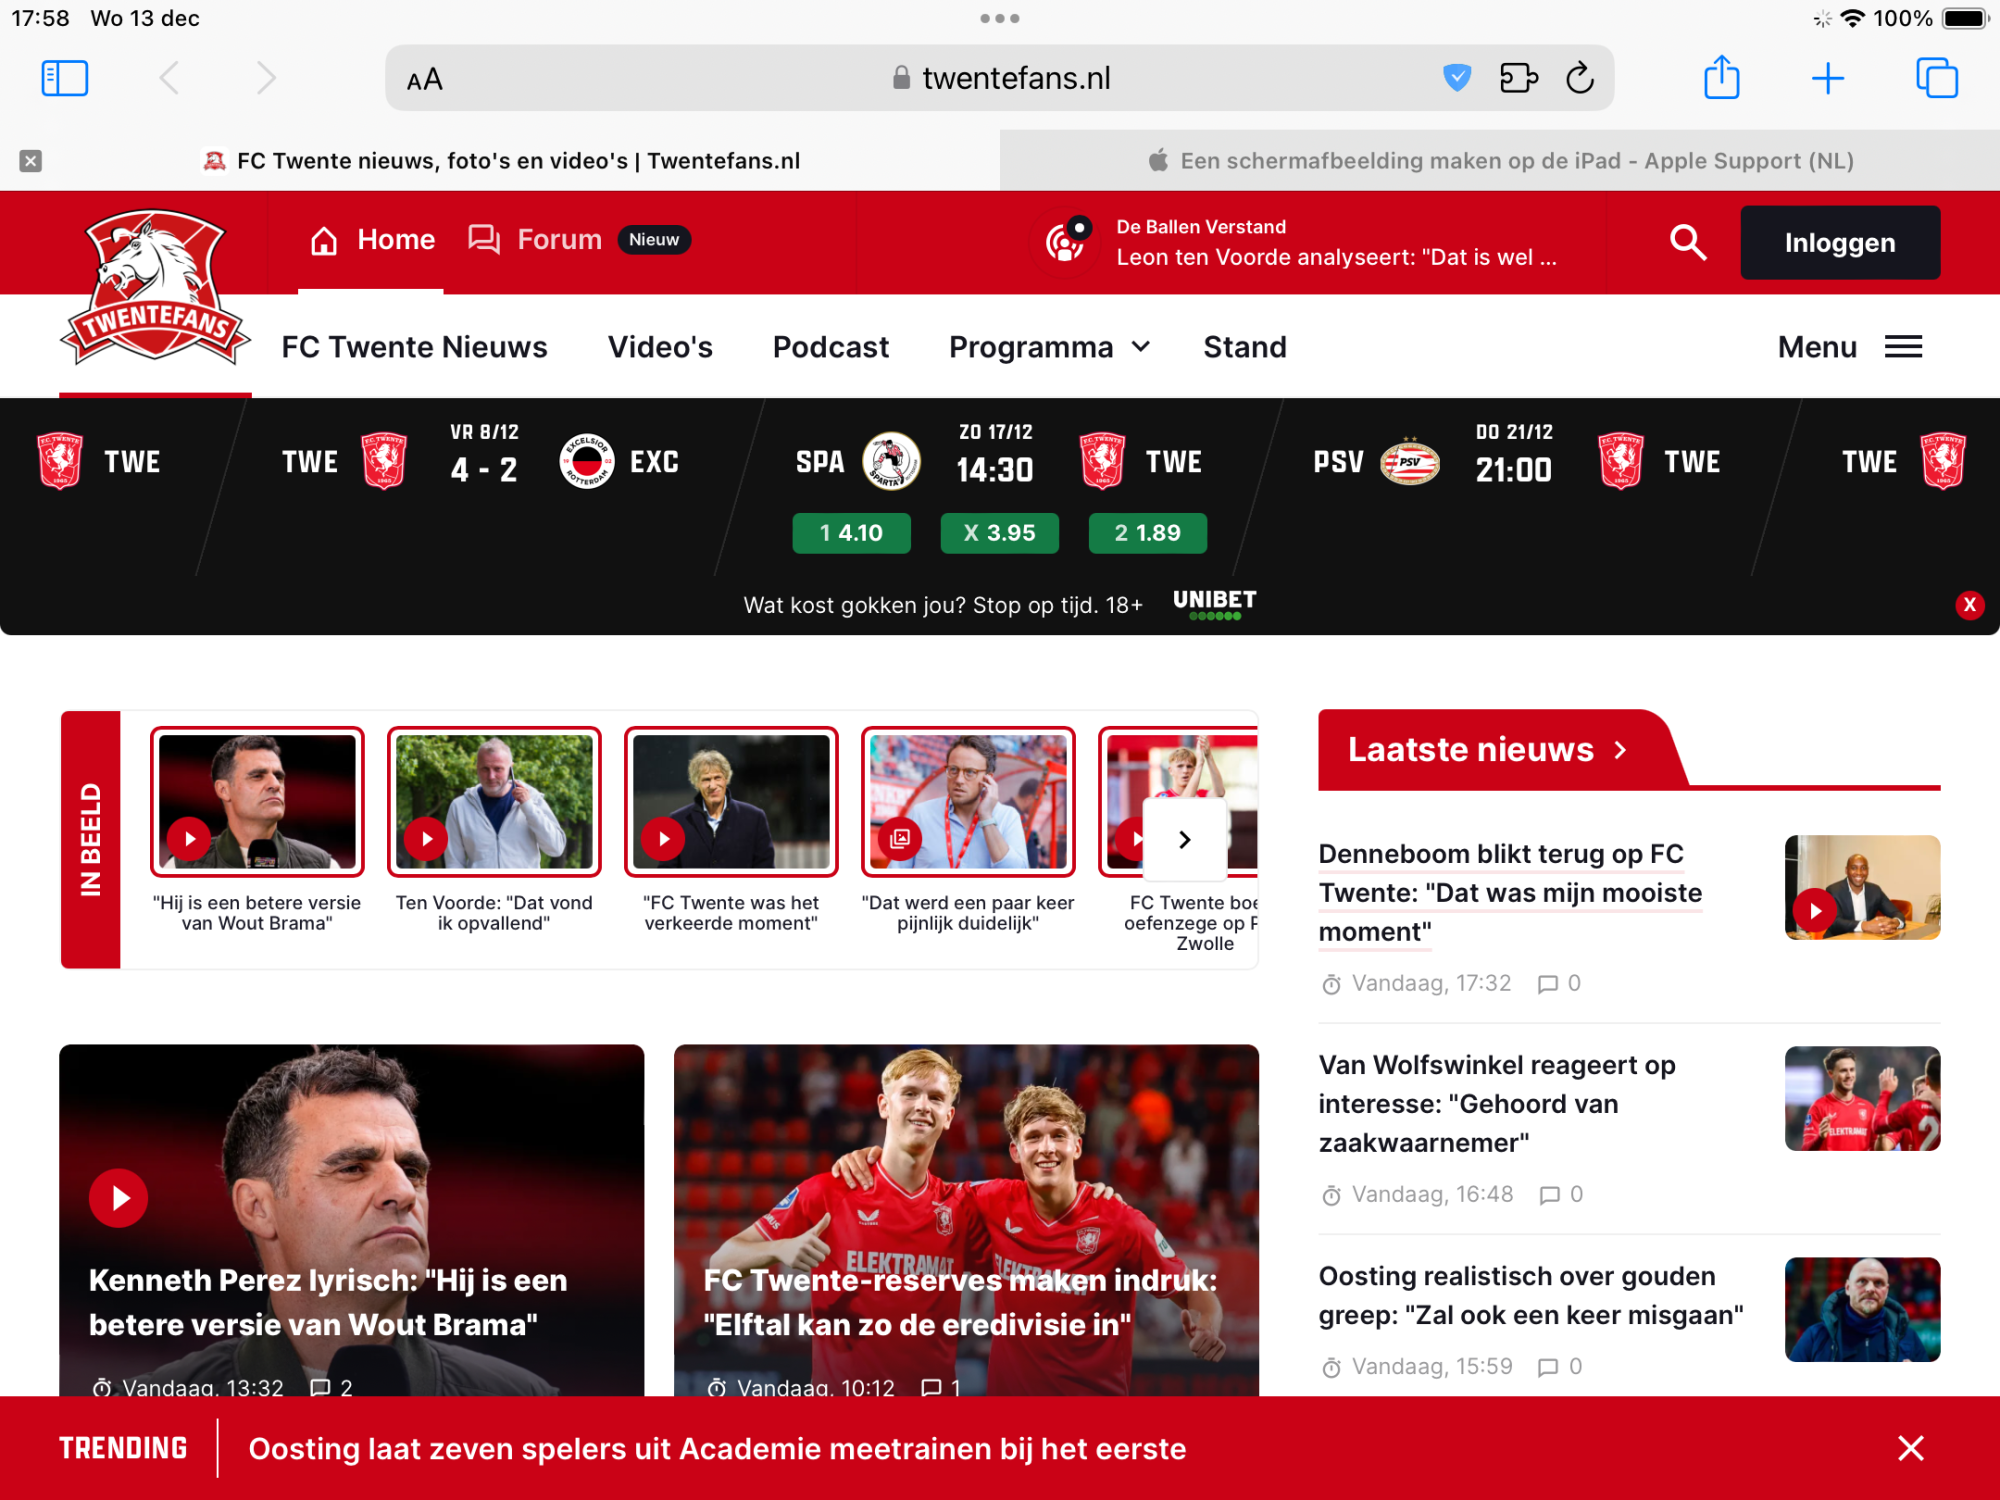Expand the Menu with the hamburger icon

(x=1903, y=346)
